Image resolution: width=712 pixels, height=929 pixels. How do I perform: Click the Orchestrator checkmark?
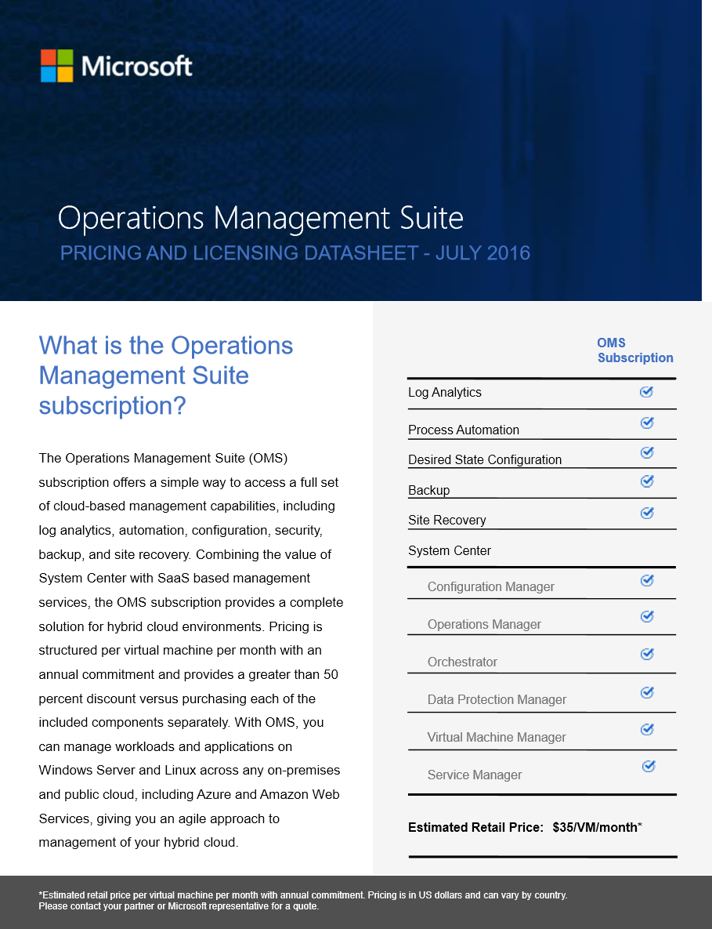647,653
